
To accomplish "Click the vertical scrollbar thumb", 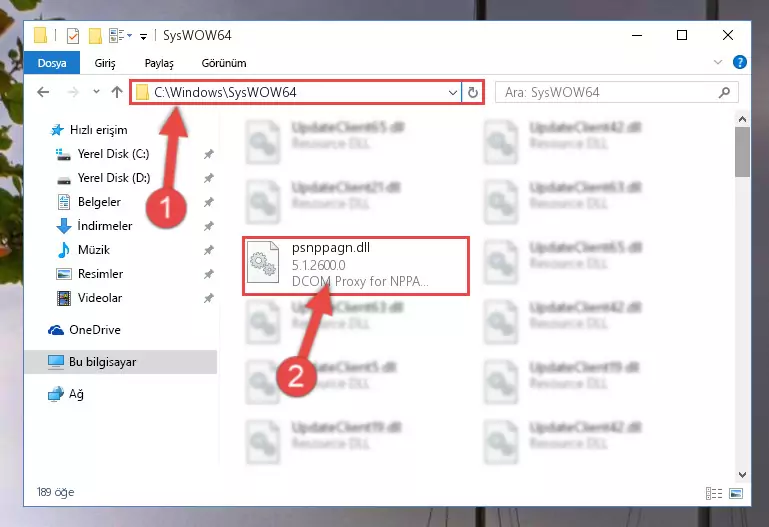I will coord(742,152).
